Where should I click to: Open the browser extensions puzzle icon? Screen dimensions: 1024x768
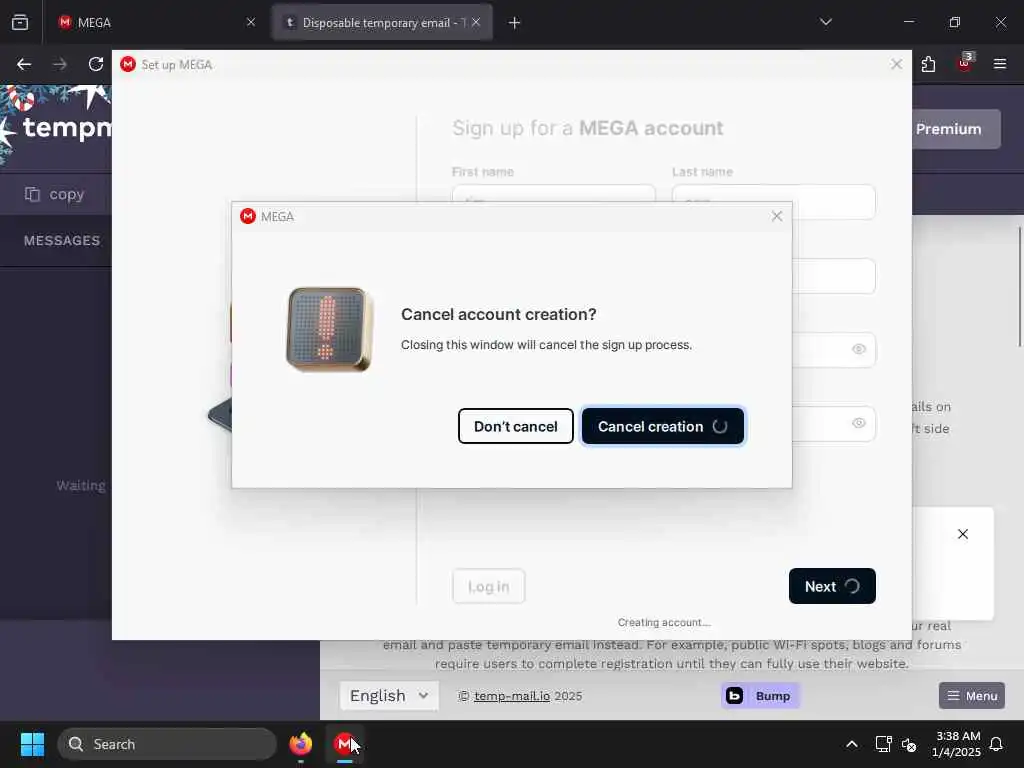click(928, 64)
